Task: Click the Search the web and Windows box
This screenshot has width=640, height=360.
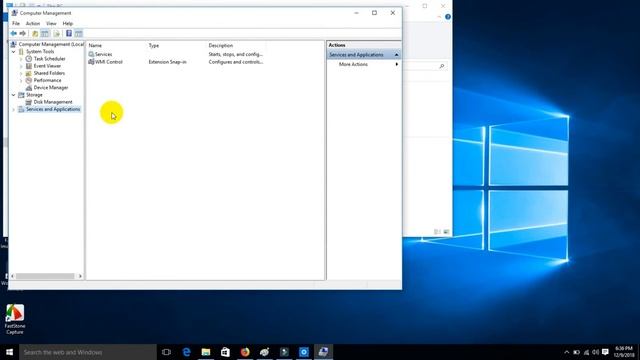Action: click(x=88, y=352)
